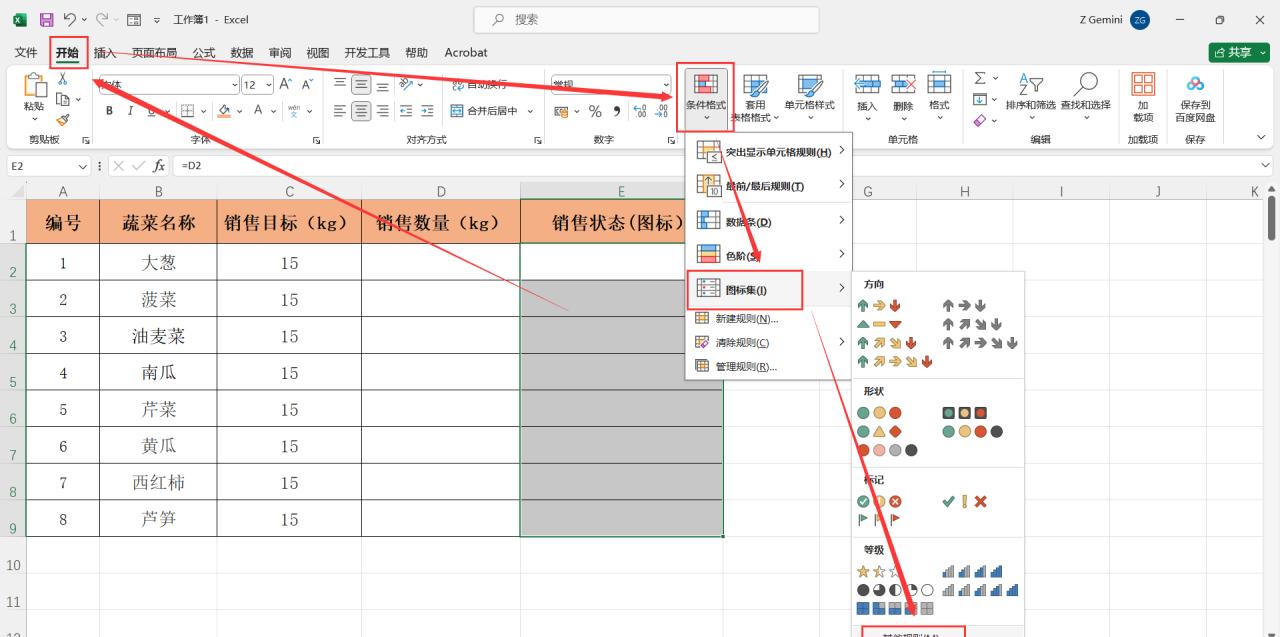Viewport: 1280px width, 637px height.
Task: Open the Conditional Formatting dropdown
Action: [x=705, y=98]
